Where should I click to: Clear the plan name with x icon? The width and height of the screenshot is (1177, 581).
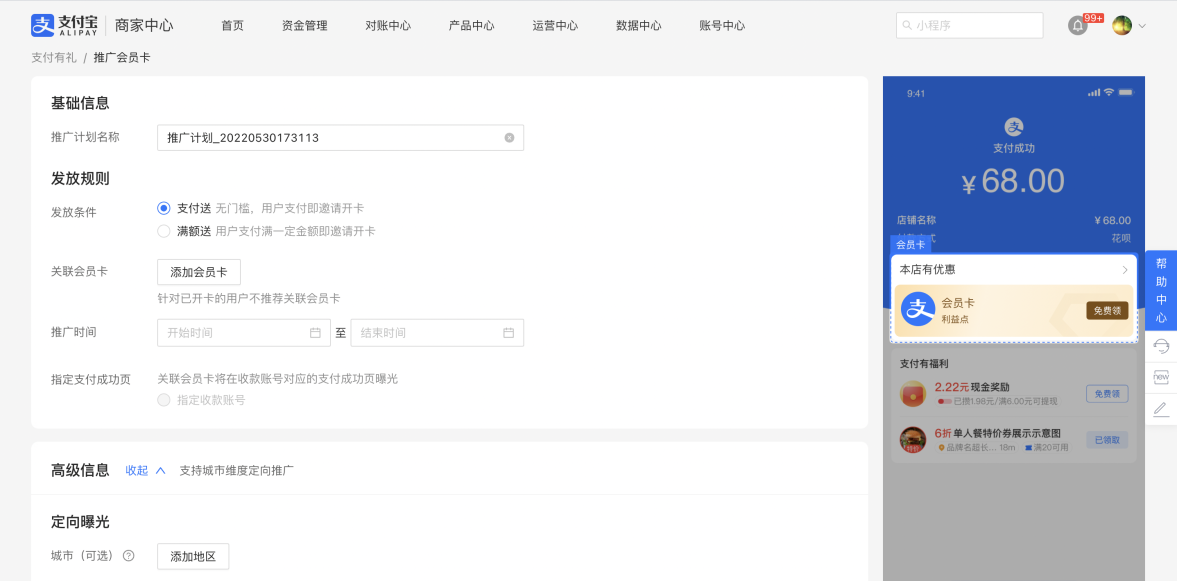click(x=509, y=137)
